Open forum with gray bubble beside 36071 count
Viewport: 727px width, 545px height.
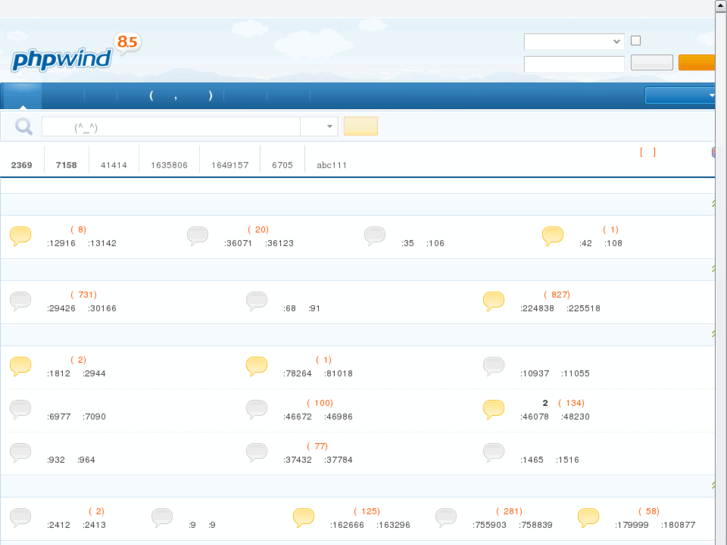click(x=198, y=236)
